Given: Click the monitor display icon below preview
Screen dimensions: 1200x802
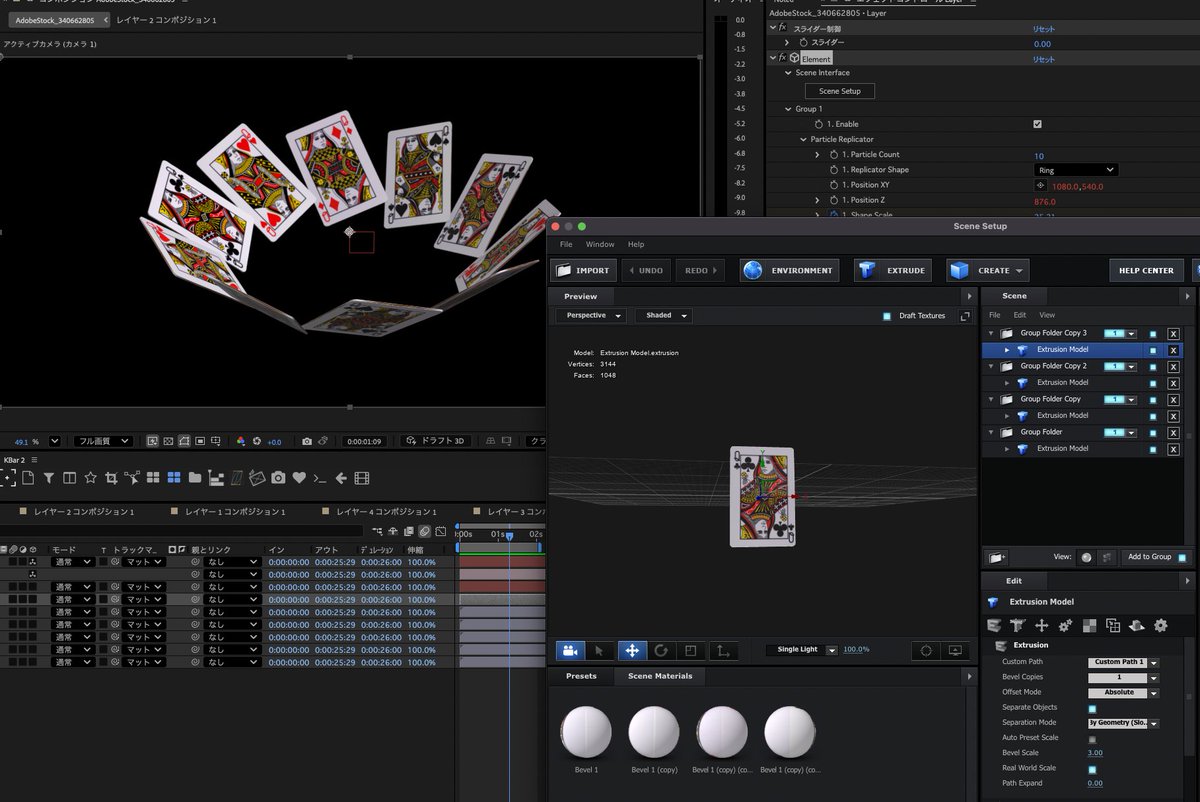Looking at the screenshot, I should [x=955, y=650].
